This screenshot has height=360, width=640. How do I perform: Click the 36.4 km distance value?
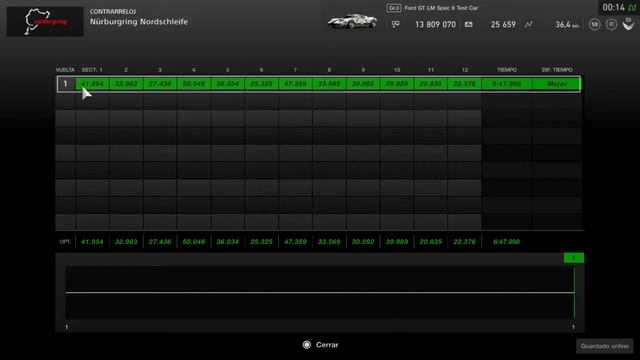[x=567, y=24]
